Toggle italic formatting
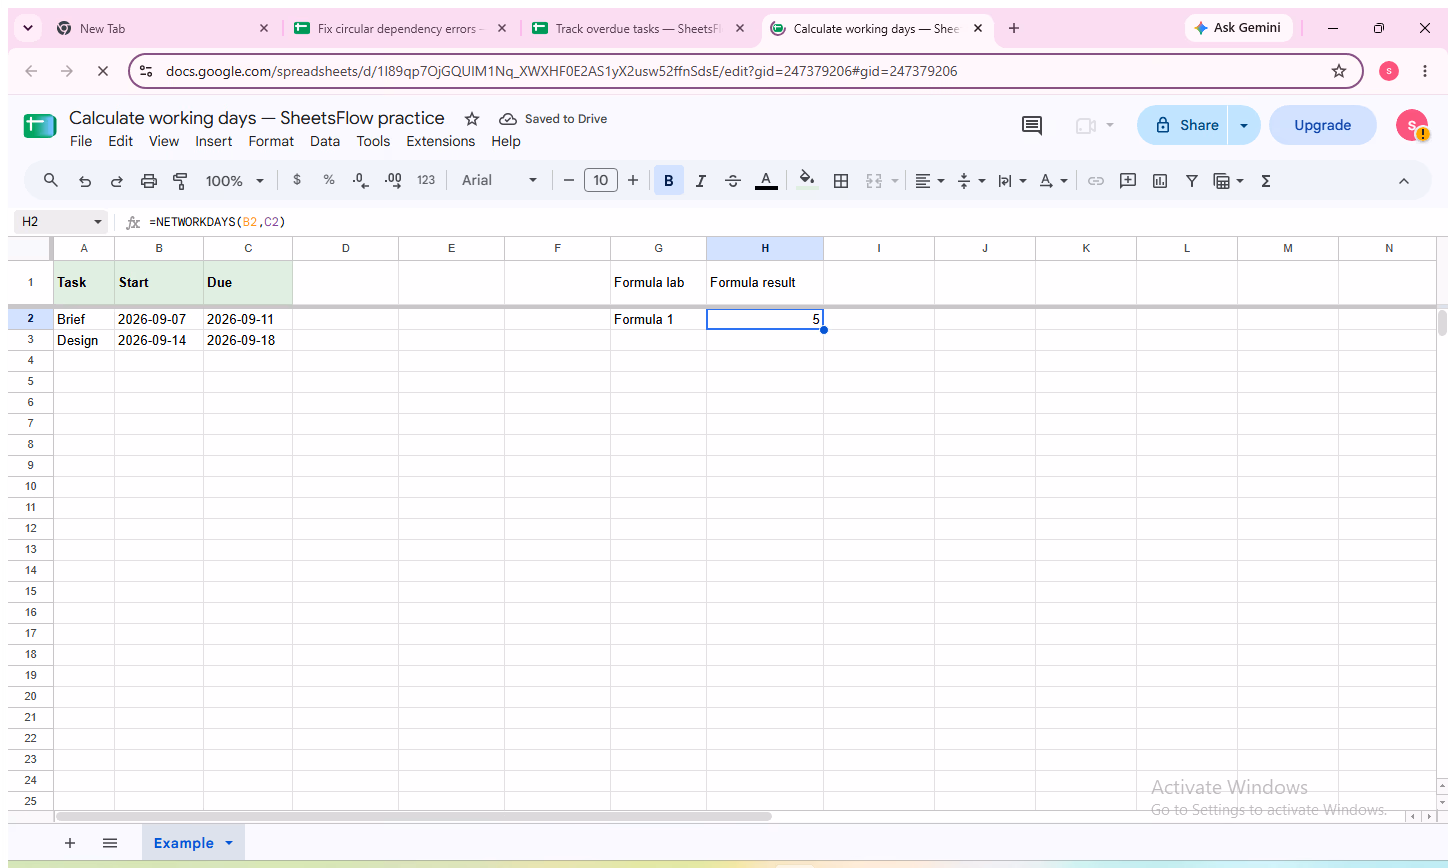The image size is (1456, 868). (701, 181)
